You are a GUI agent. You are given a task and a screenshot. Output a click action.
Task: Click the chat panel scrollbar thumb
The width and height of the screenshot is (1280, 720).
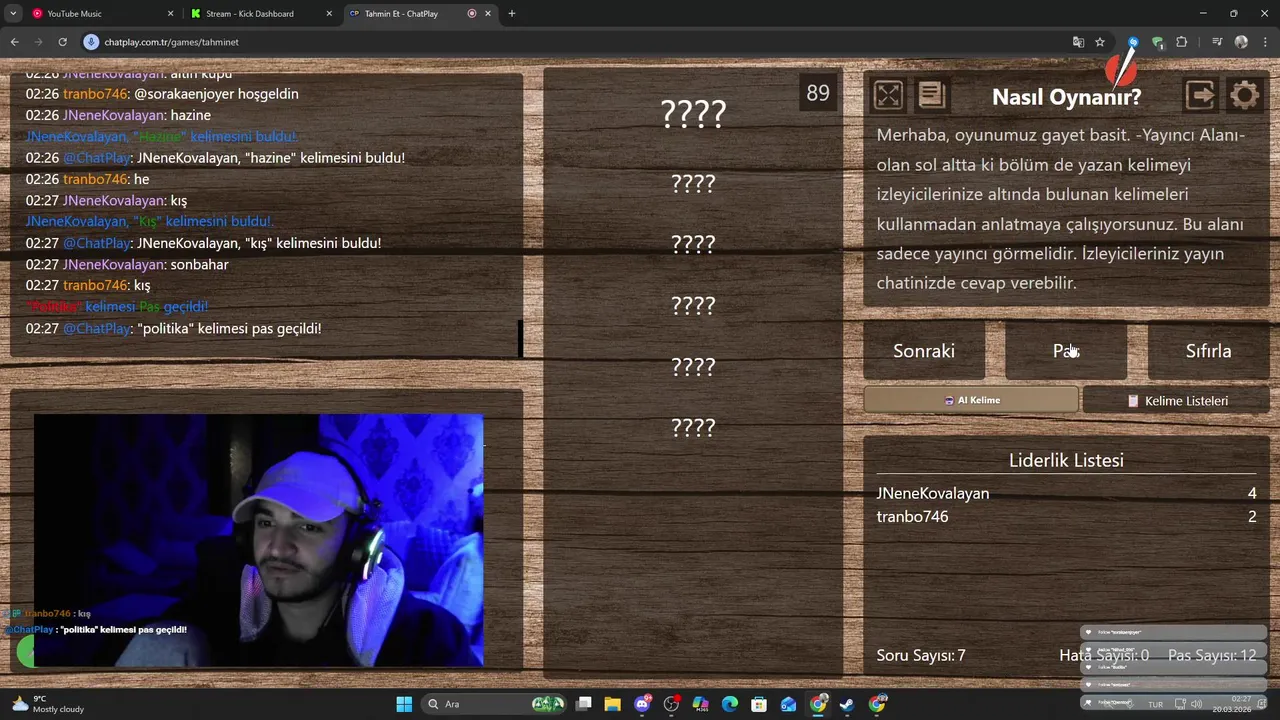pos(520,338)
